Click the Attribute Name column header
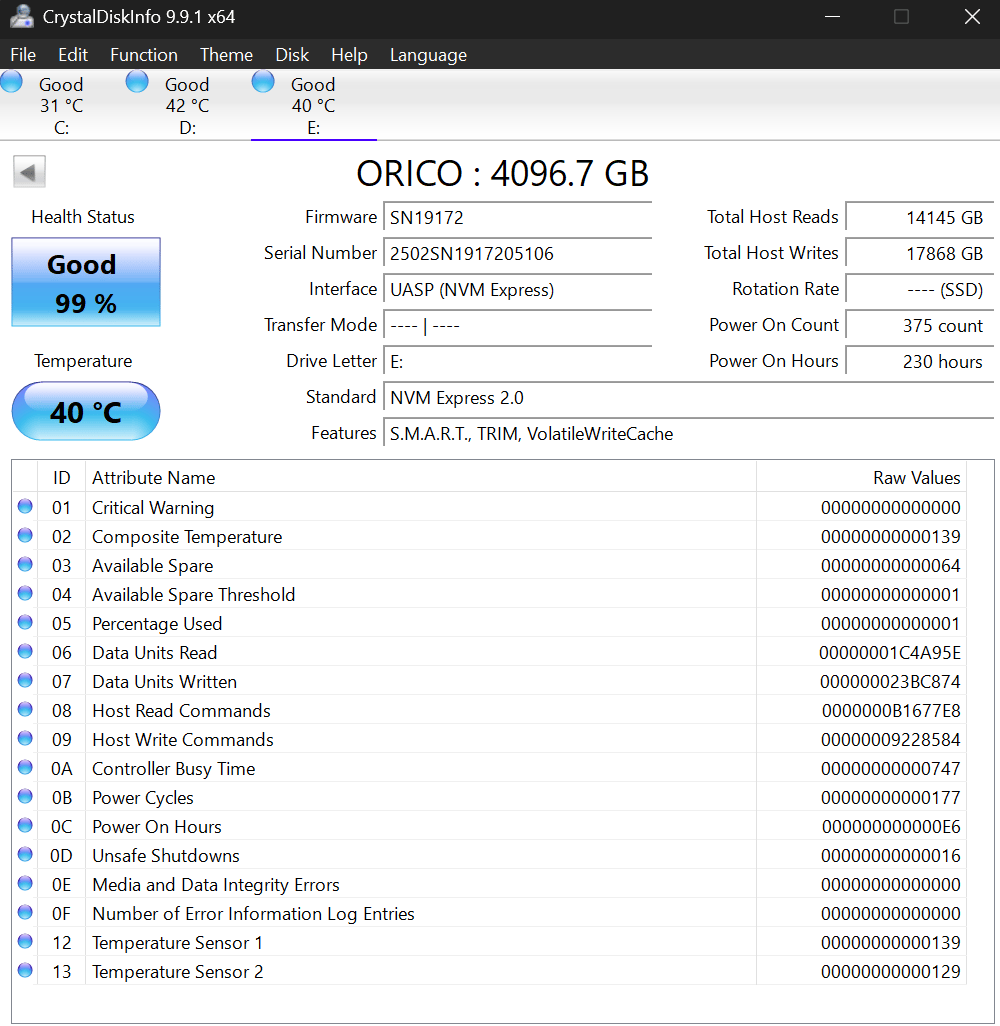The image size is (1000, 1026). click(x=421, y=478)
